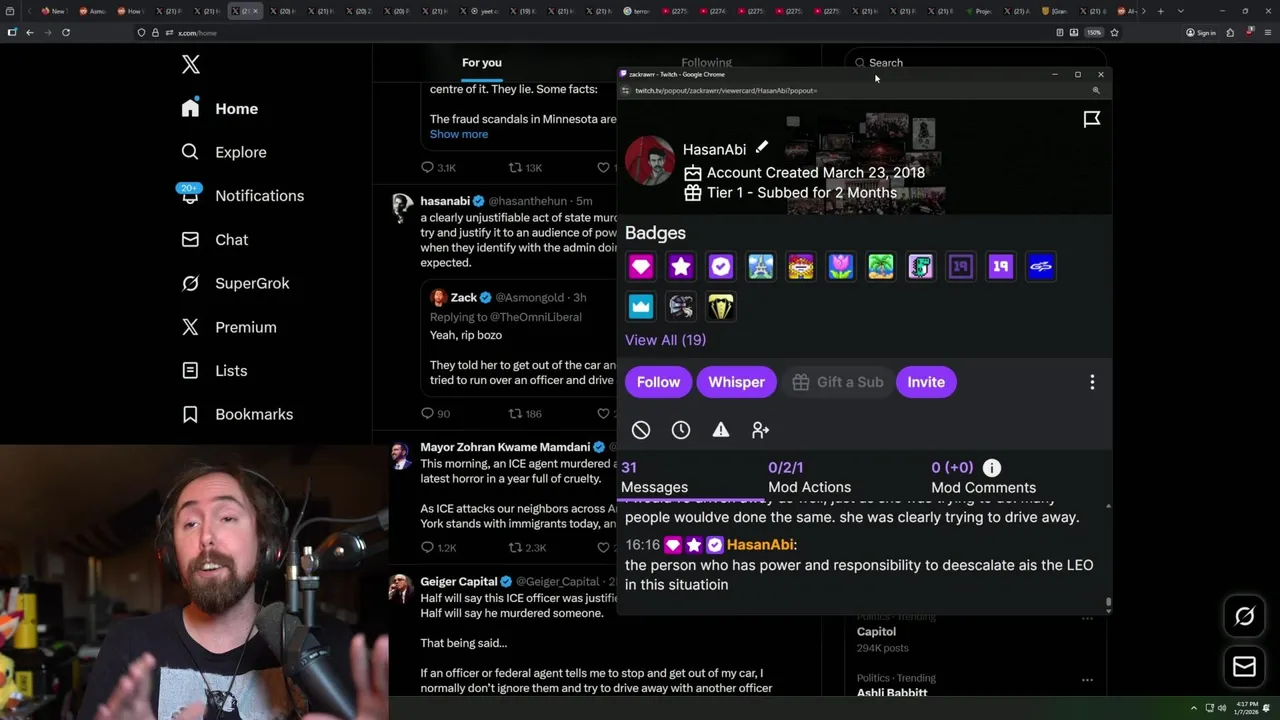1280x720 pixels.
Task: Open Capitol trending topic
Action: click(x=876, y=632)
